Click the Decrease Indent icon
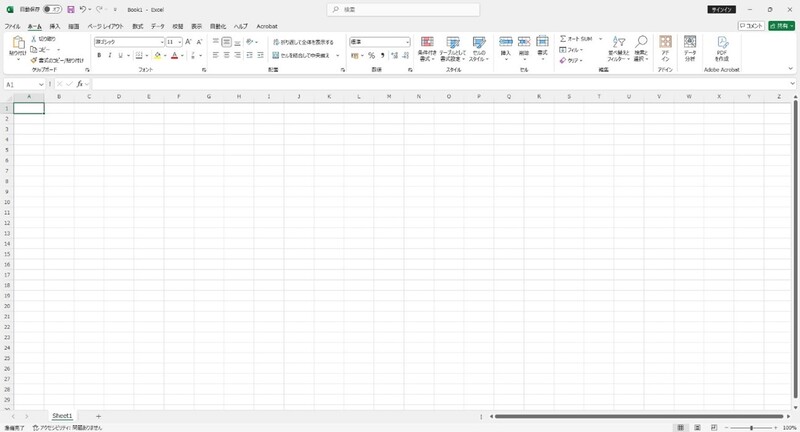 pos(249,55)
